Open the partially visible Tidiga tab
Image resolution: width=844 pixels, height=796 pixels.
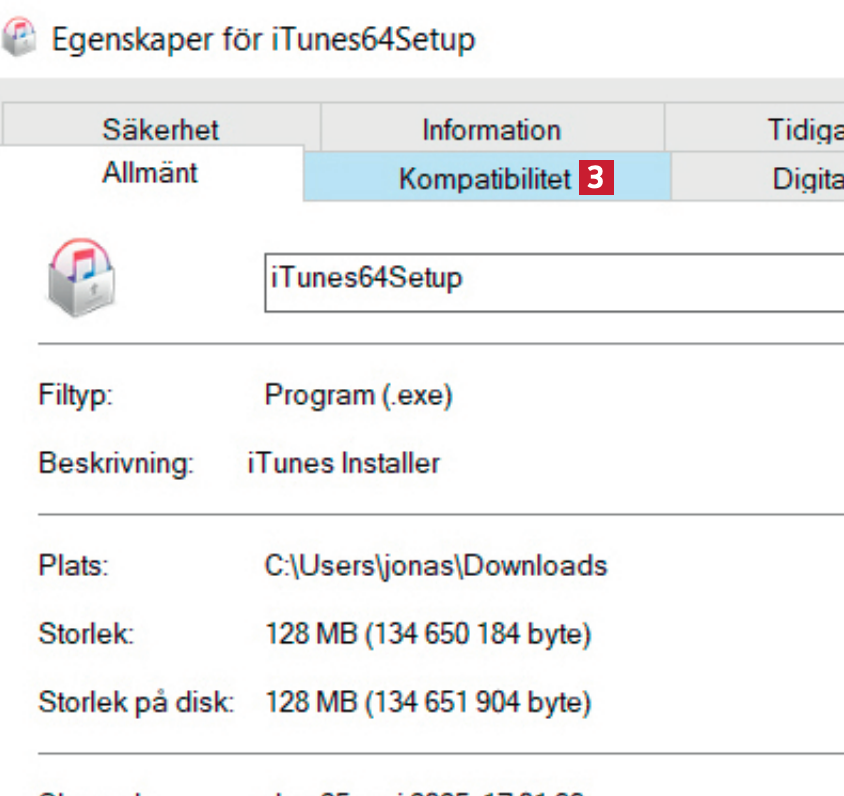[800, 130]
